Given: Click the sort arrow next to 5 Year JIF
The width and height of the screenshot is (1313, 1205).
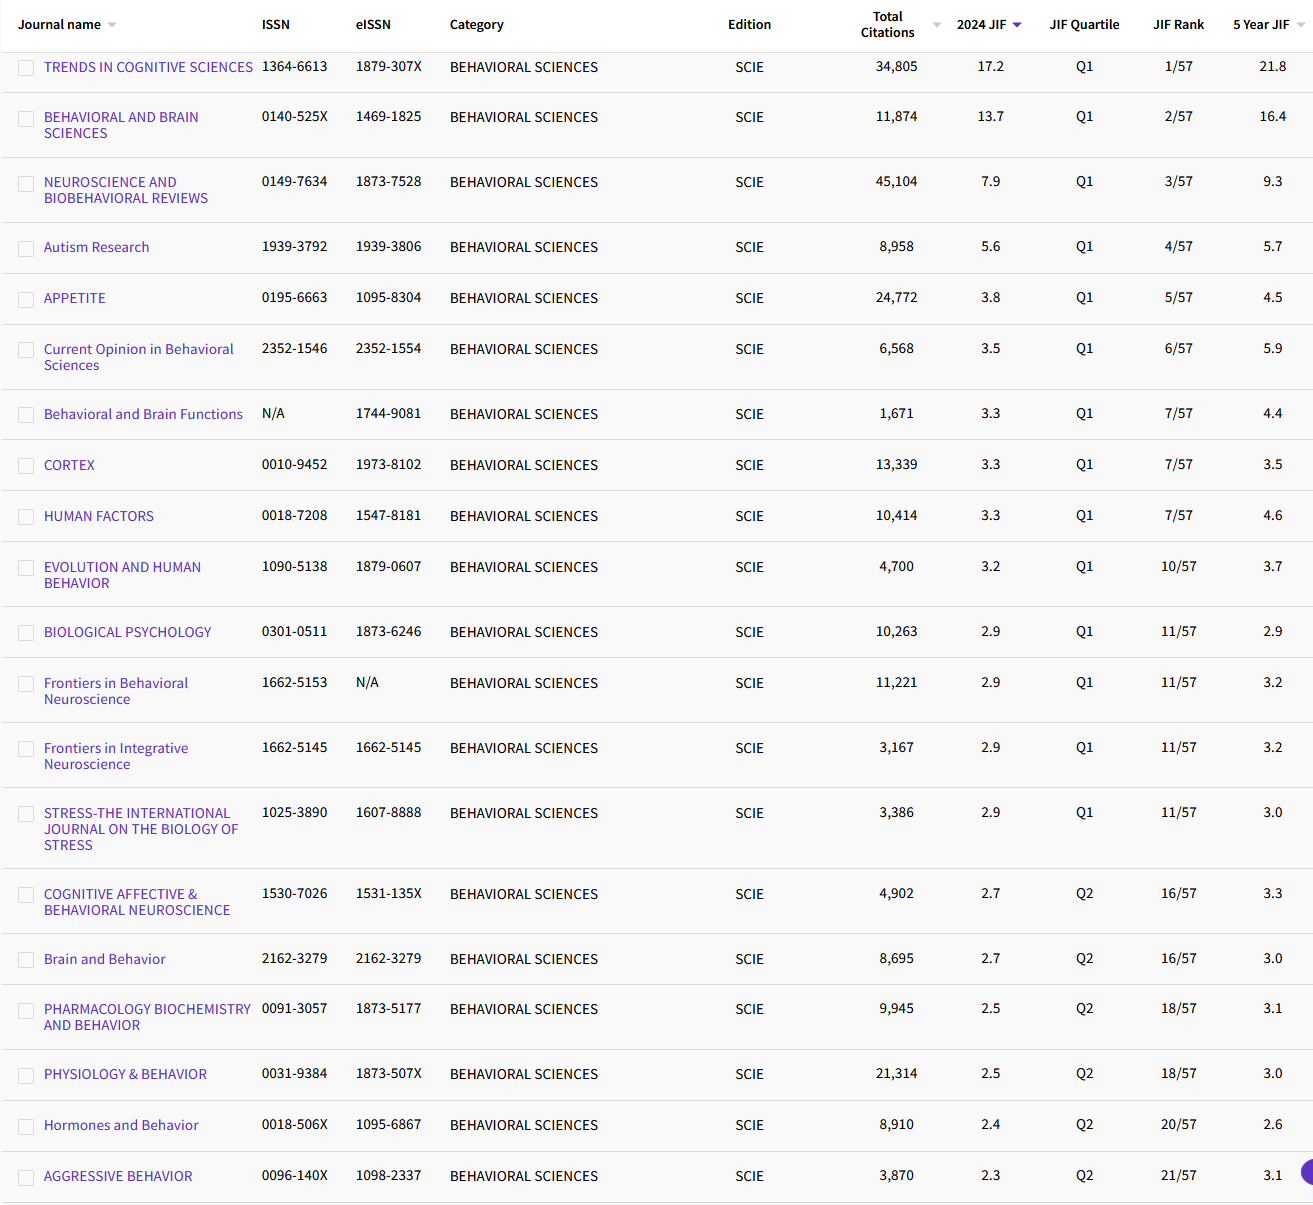Looking at the screenshot, I should coord(1300,25).
